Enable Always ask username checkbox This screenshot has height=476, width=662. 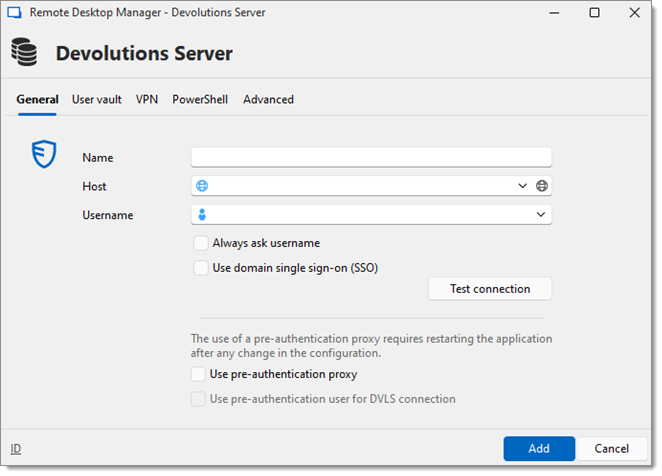coord(201,243)
